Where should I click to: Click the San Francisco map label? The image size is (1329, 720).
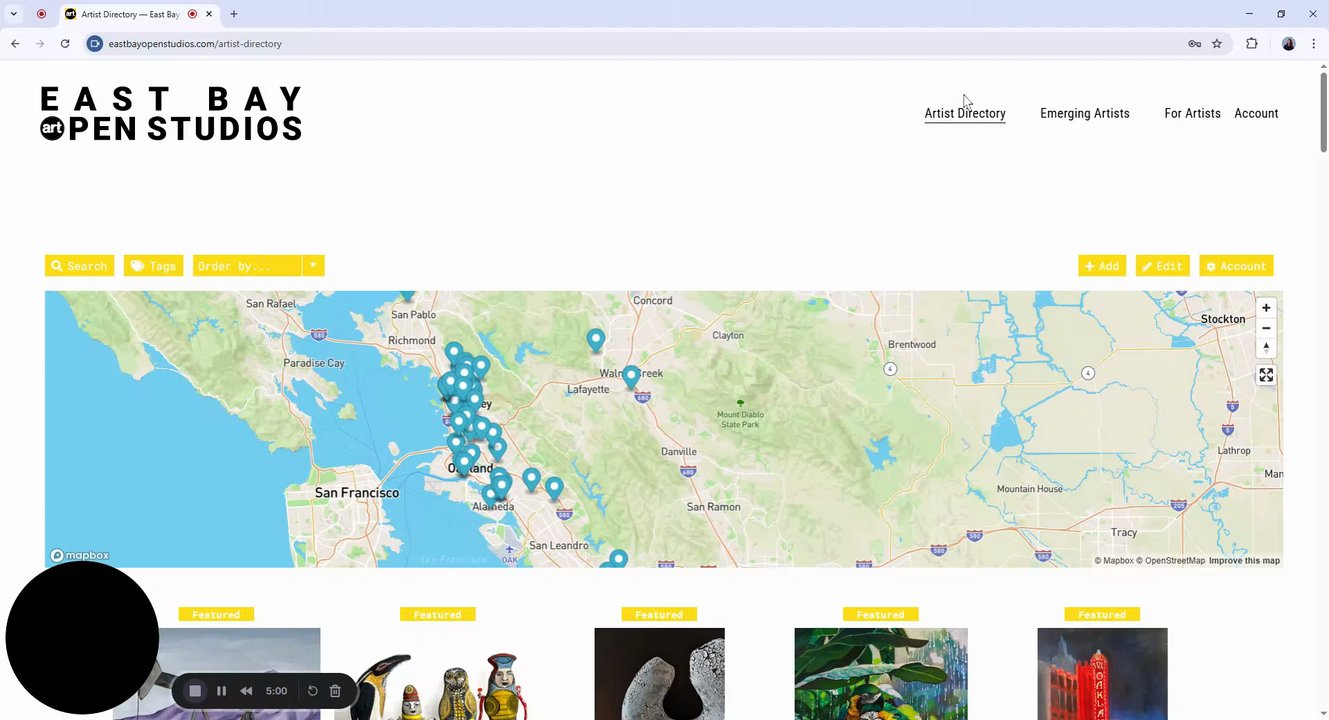pos(357,493)
